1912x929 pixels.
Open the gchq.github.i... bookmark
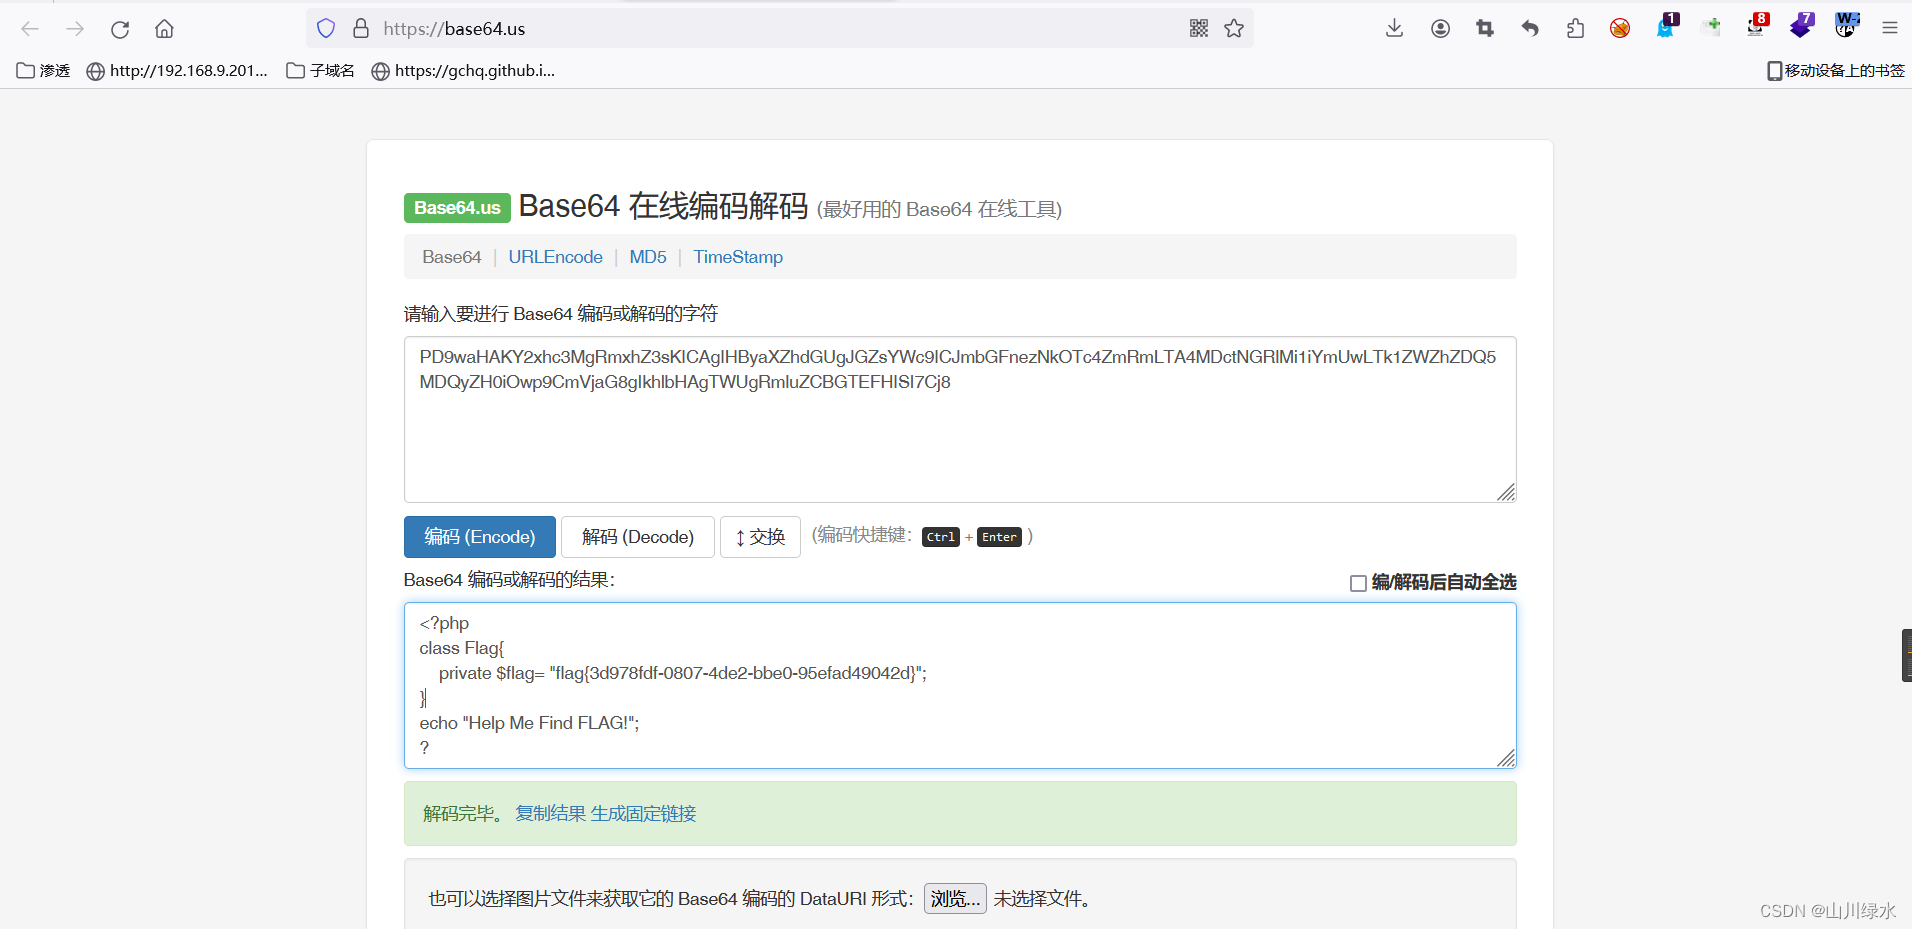(x=463, y=71)
